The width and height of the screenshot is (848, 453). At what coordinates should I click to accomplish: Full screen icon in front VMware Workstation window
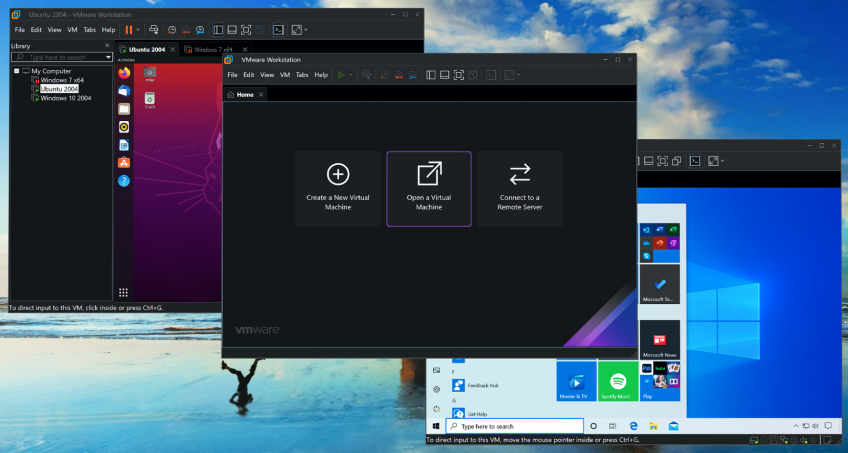(459, 75)
